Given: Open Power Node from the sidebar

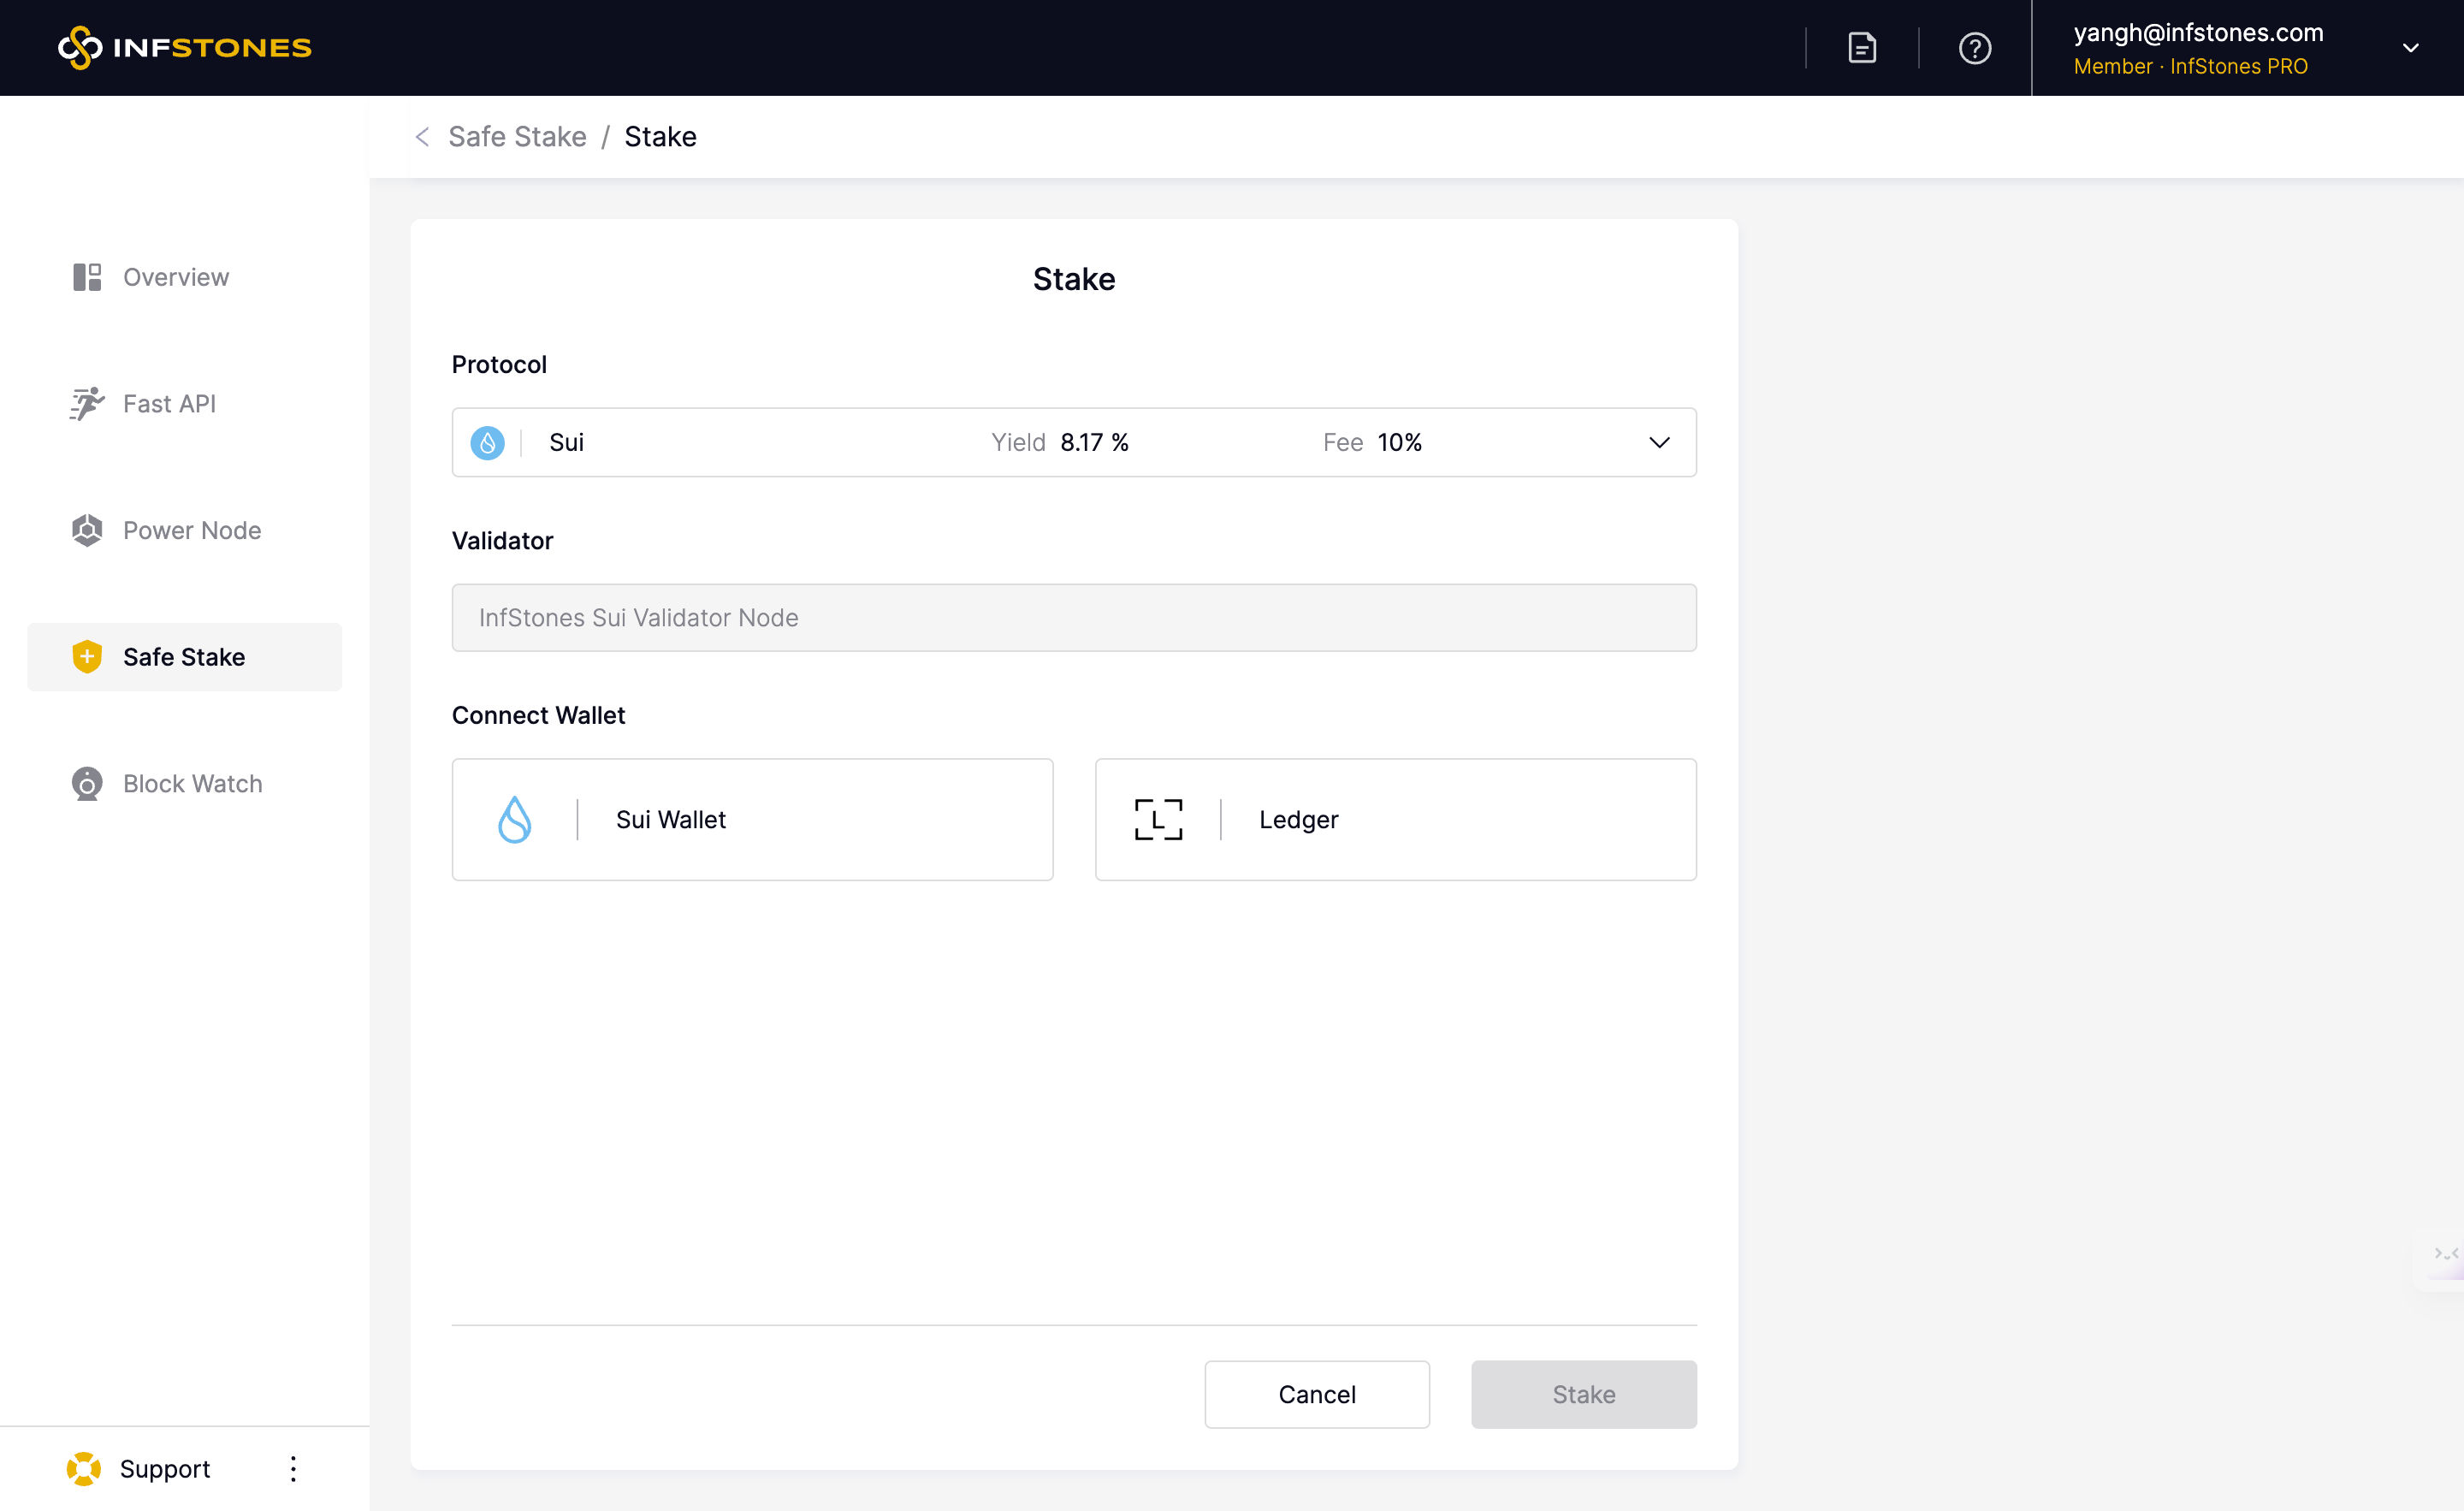Looking at the screenshot, I should tap(191, 530).
